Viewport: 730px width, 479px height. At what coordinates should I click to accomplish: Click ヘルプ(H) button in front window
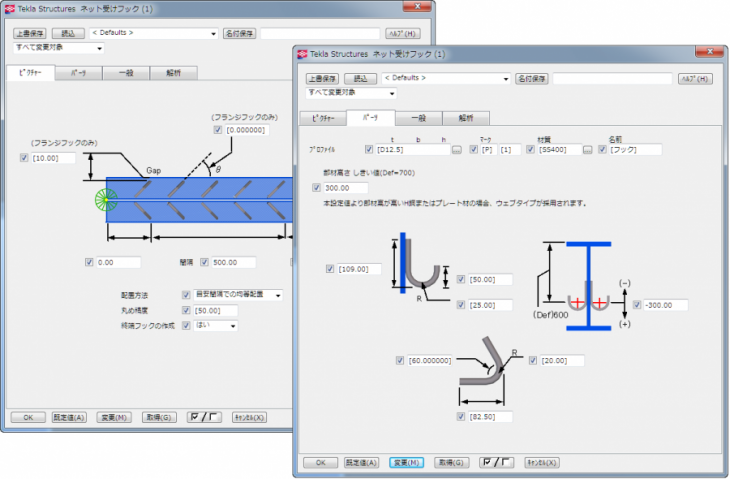695,79
